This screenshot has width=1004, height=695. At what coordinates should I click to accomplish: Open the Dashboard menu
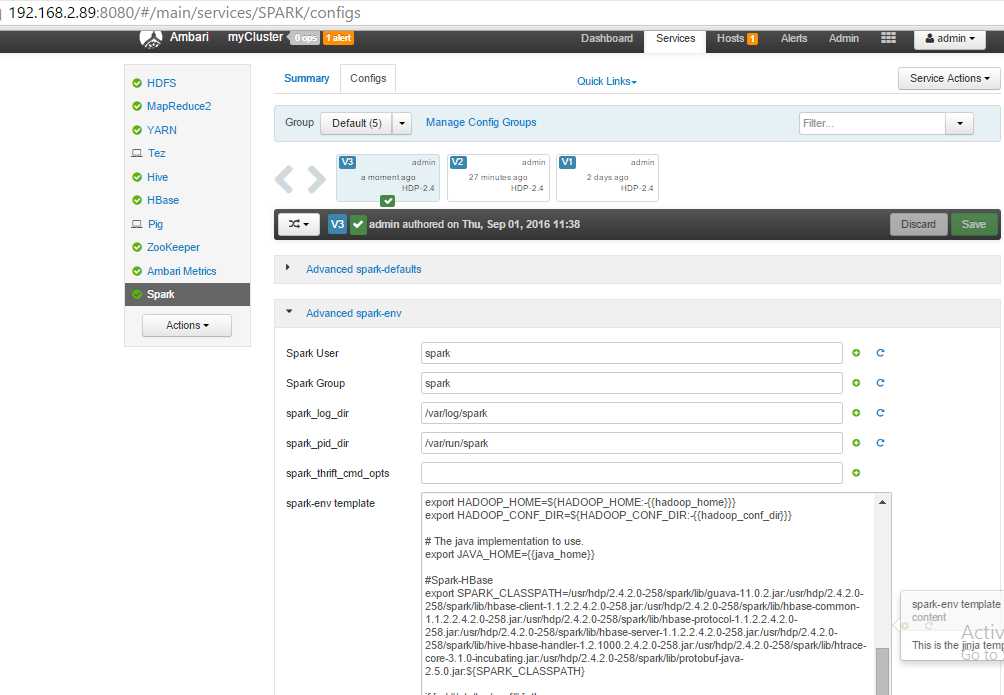coord(606,38)
